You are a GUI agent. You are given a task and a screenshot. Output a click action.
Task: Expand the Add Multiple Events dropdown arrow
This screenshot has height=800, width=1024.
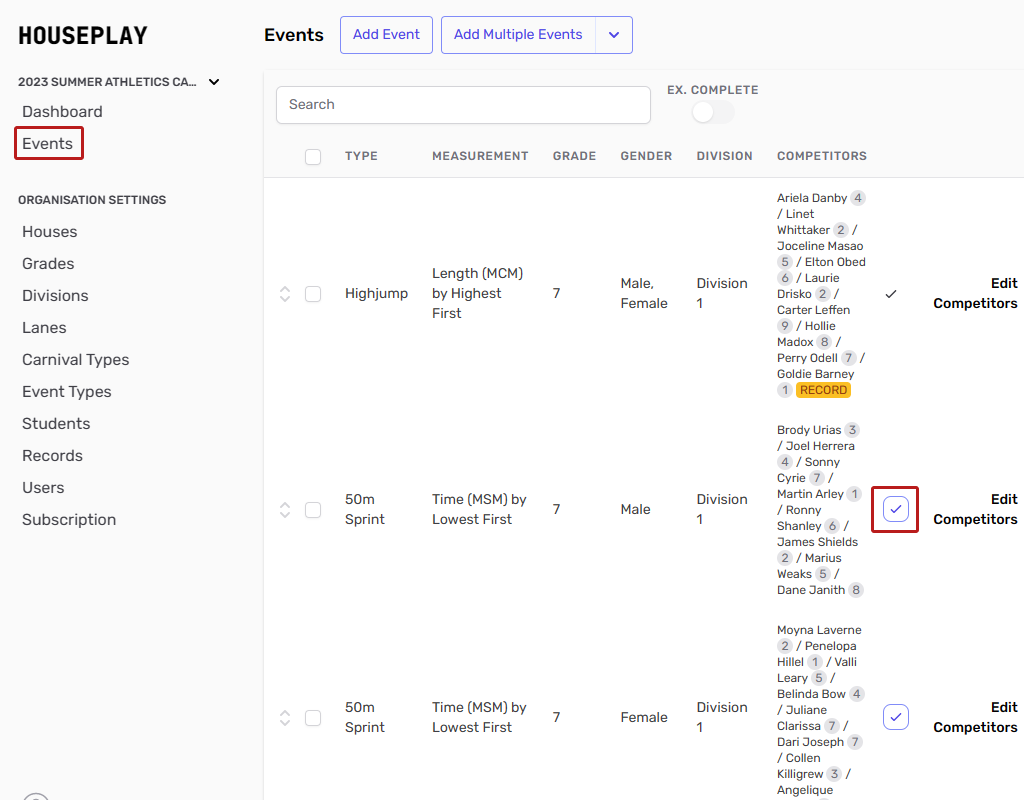tap(614, 35)
